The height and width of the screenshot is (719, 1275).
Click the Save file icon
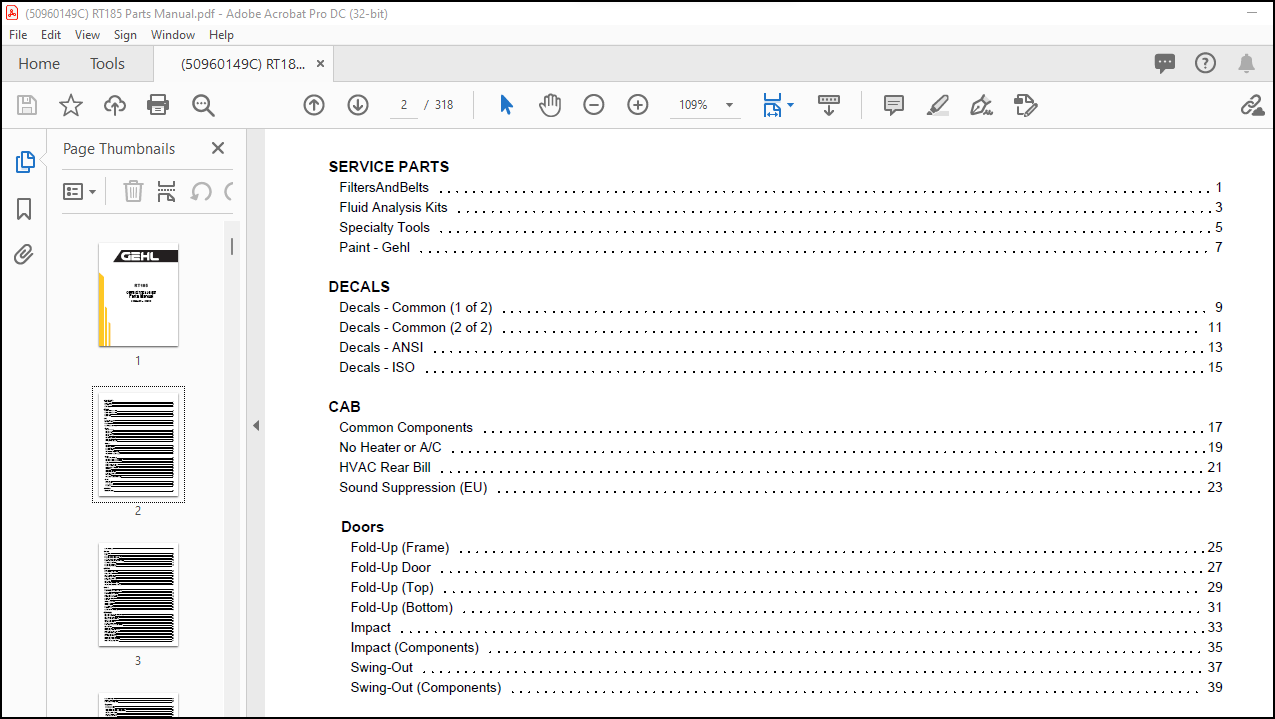pyautogui.click(x=27, y=105)
